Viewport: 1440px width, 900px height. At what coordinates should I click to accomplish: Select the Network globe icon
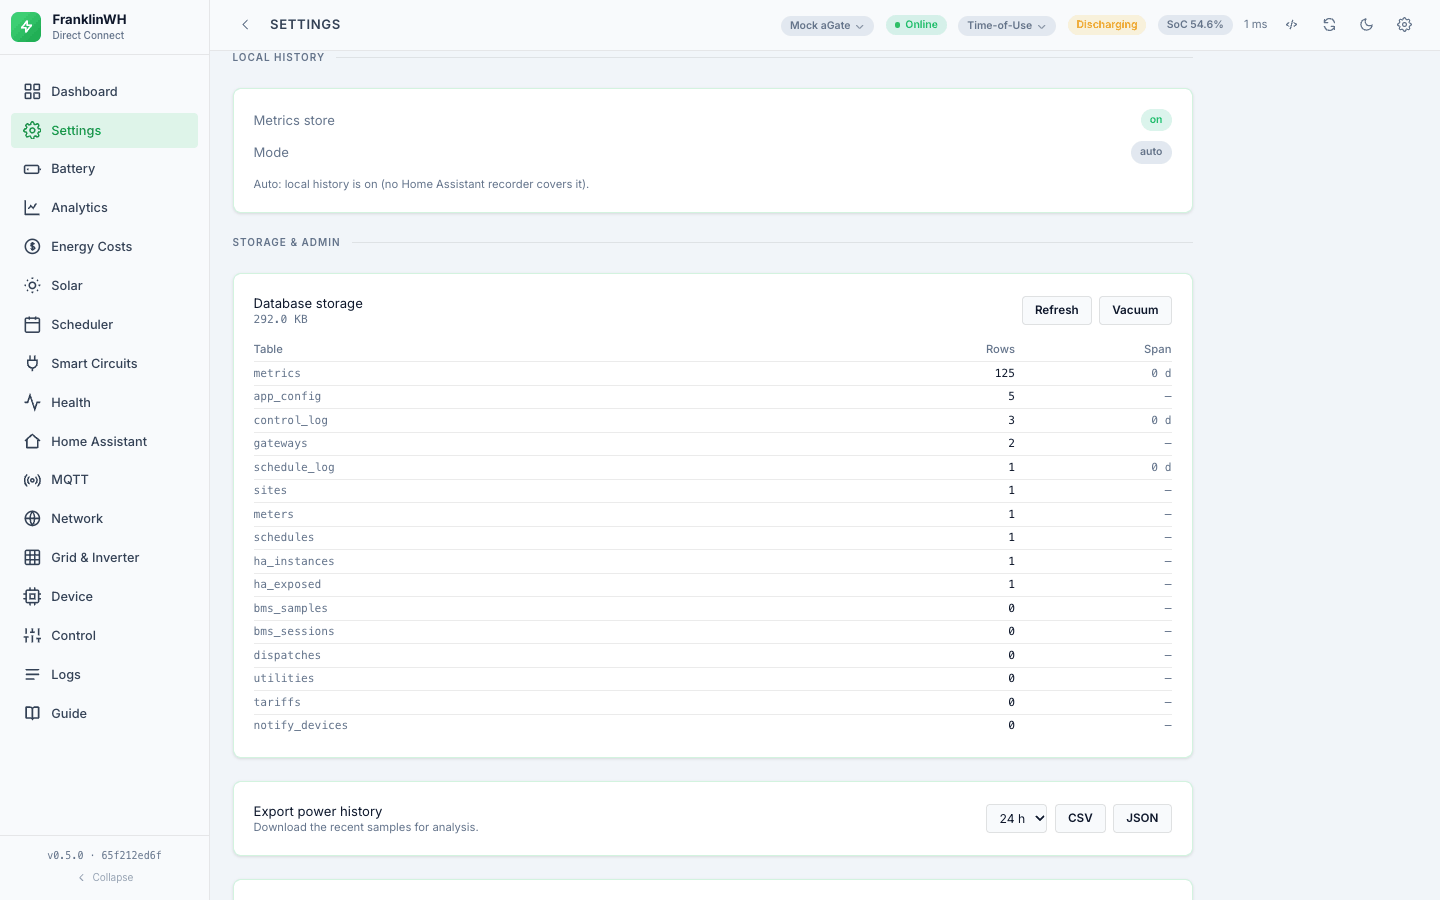32,519
